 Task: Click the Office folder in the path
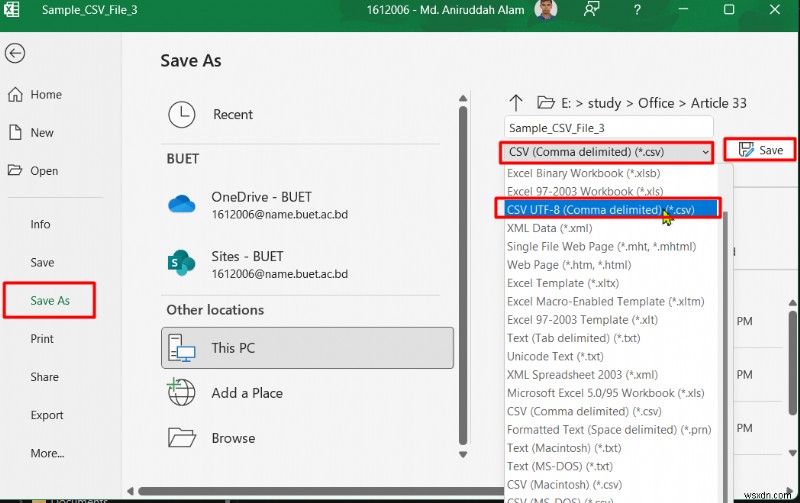[x=656, y=103]
